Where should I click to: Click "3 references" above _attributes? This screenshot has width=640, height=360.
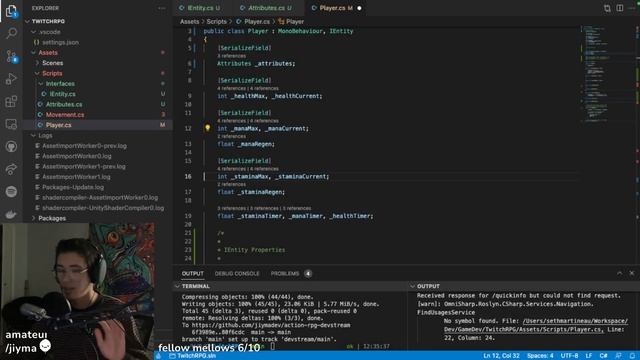coord(231,56)
